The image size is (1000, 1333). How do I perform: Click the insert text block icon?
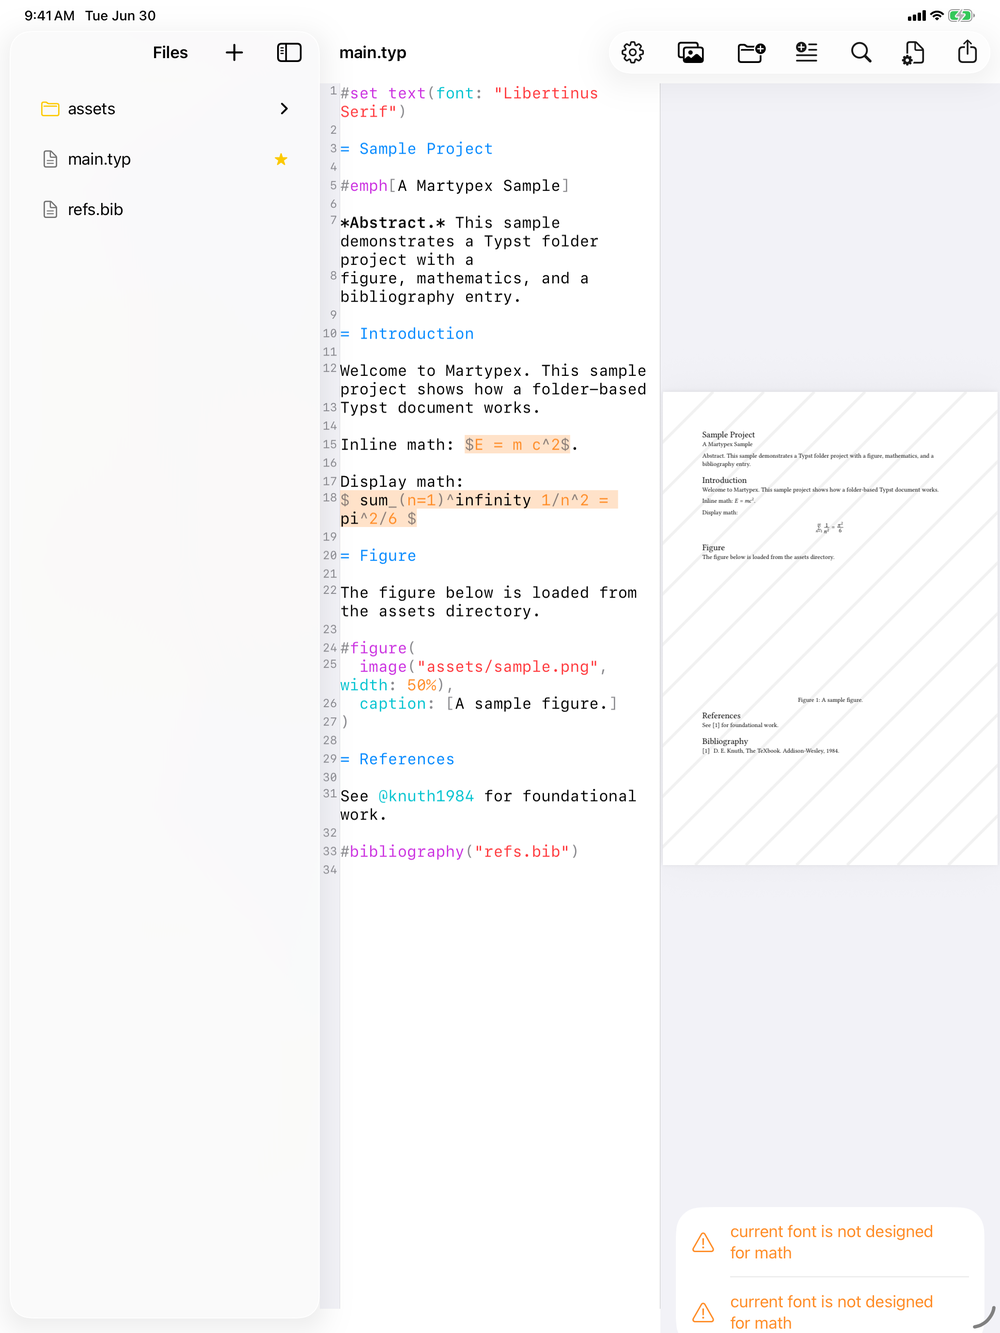pyautogui.click(x=806, y=52)
